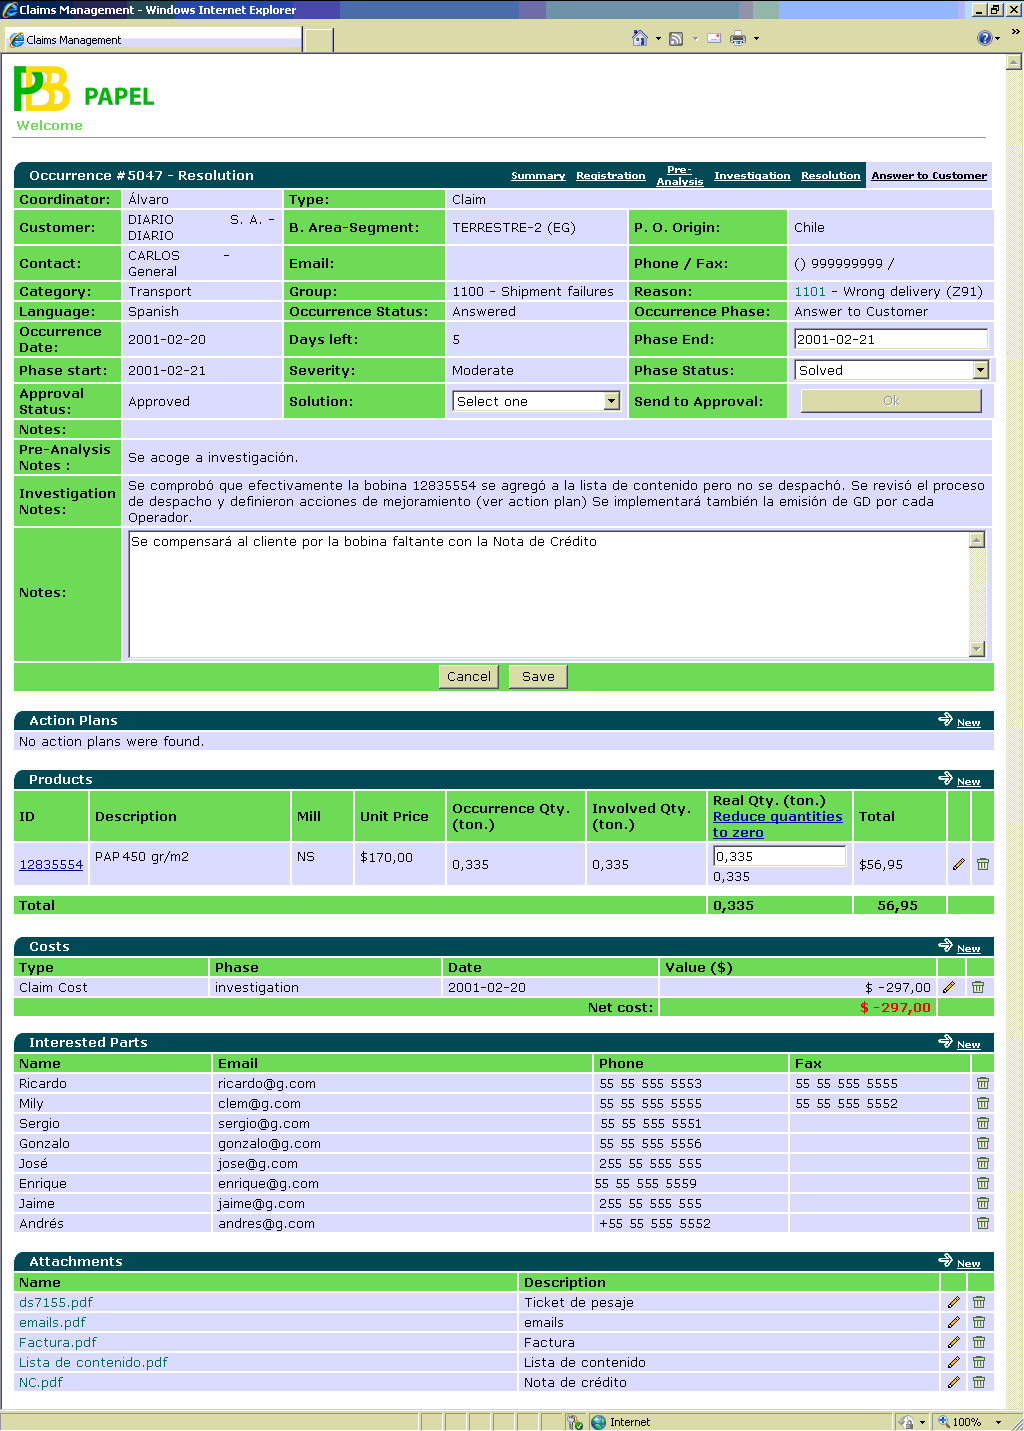Expand the Help menu dropdown arrow
The height and width of the screenshot is (1431, 1024).
999,39
